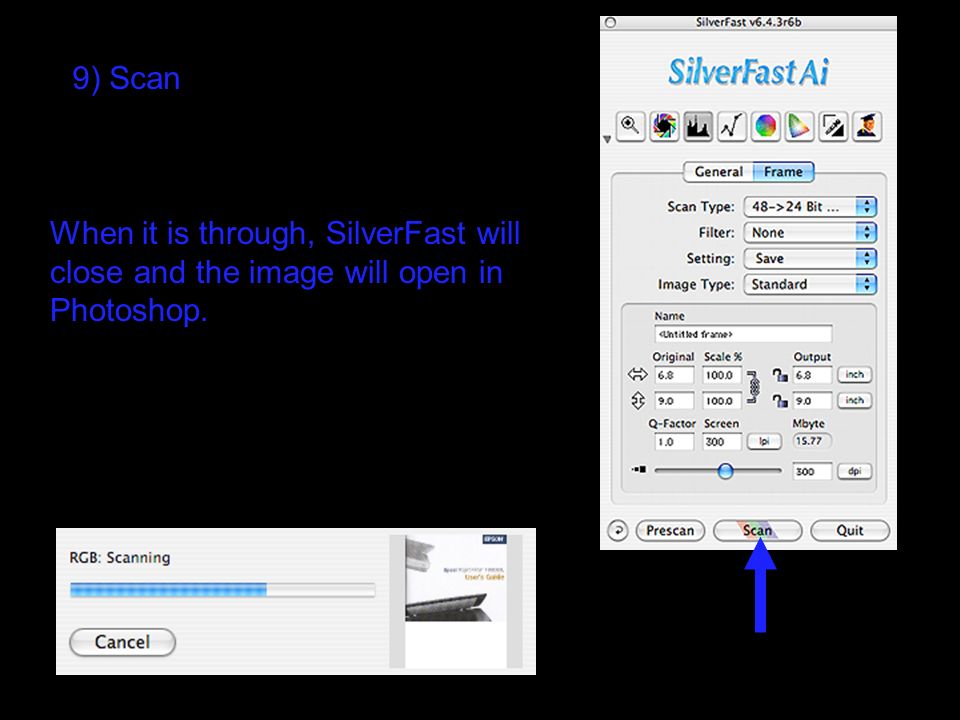This screenshot has height=720, width=960.
Task: Toggle the output width lock icon
Action: pos(779,374)
